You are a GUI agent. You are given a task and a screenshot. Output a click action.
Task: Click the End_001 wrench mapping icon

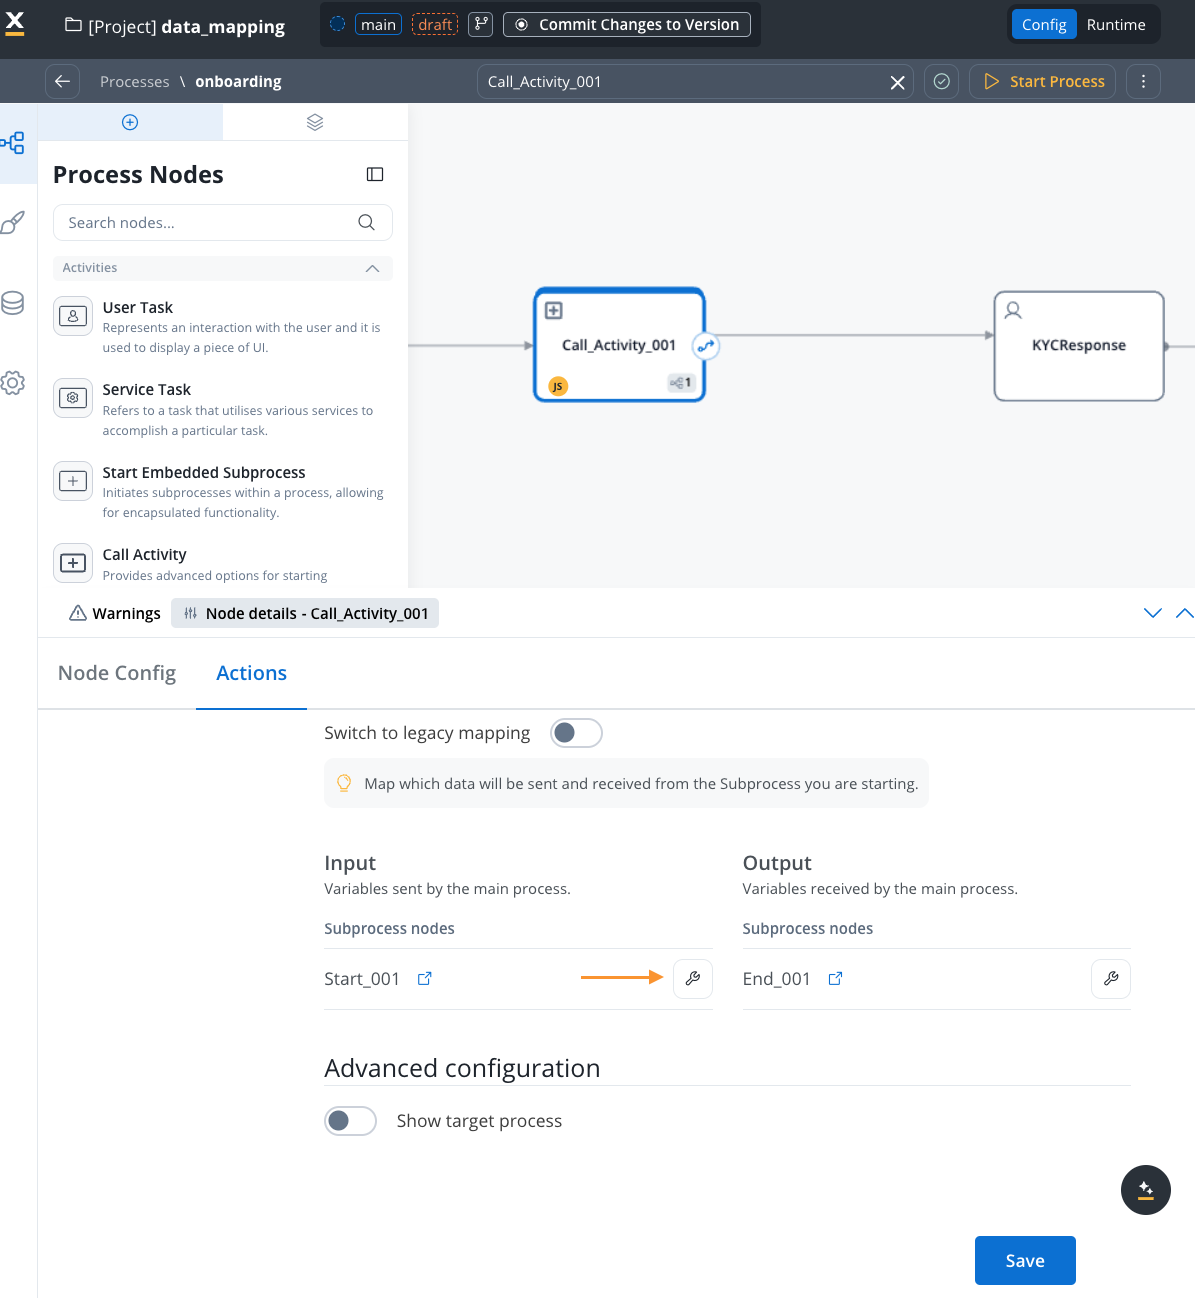1111,978
